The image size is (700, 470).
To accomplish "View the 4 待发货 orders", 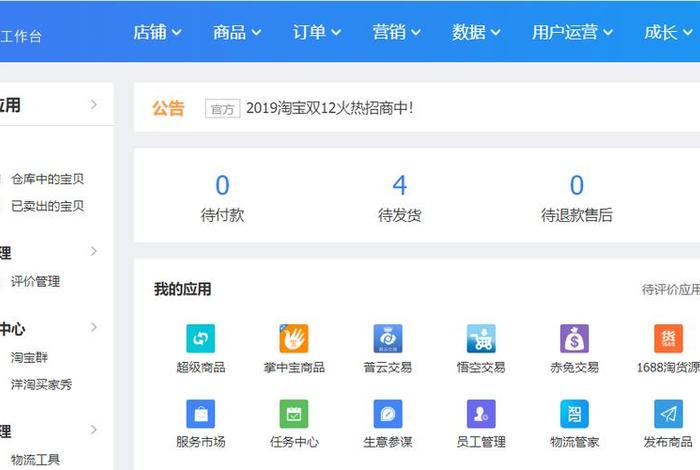I will (x=400, y=197).
